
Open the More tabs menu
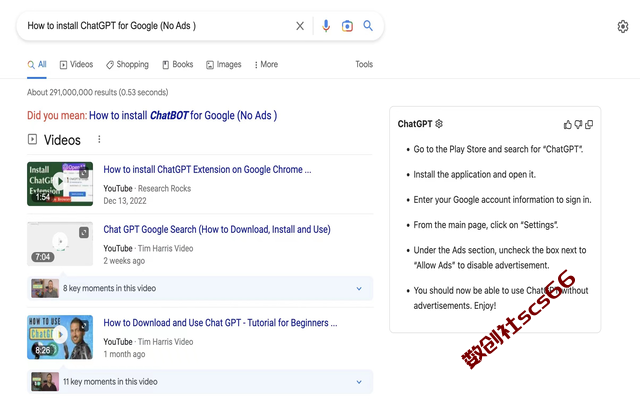coord(266,64)
